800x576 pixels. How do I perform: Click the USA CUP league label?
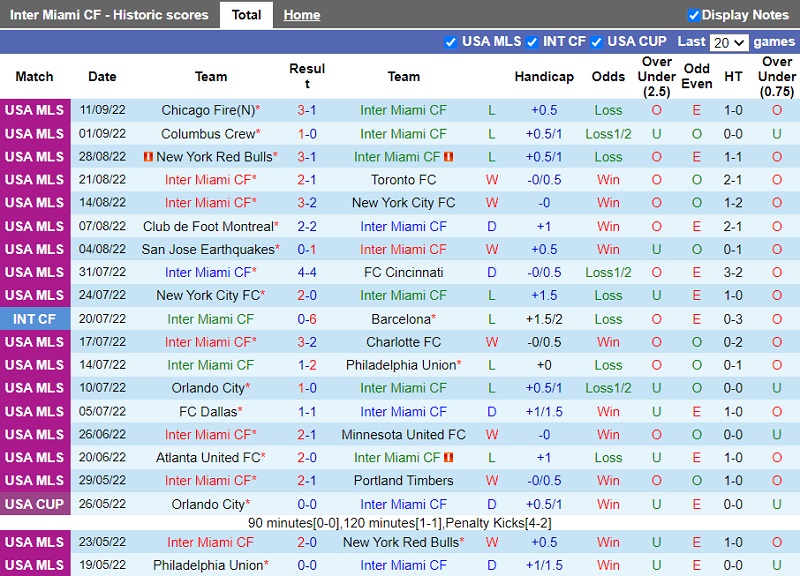point(35,504)
